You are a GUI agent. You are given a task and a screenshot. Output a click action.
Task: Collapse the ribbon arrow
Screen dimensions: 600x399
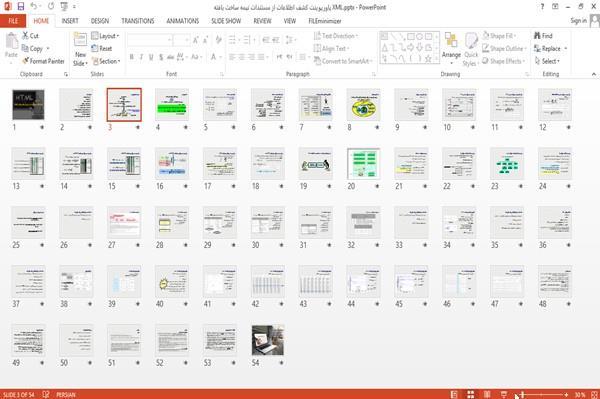click(594, 74)
